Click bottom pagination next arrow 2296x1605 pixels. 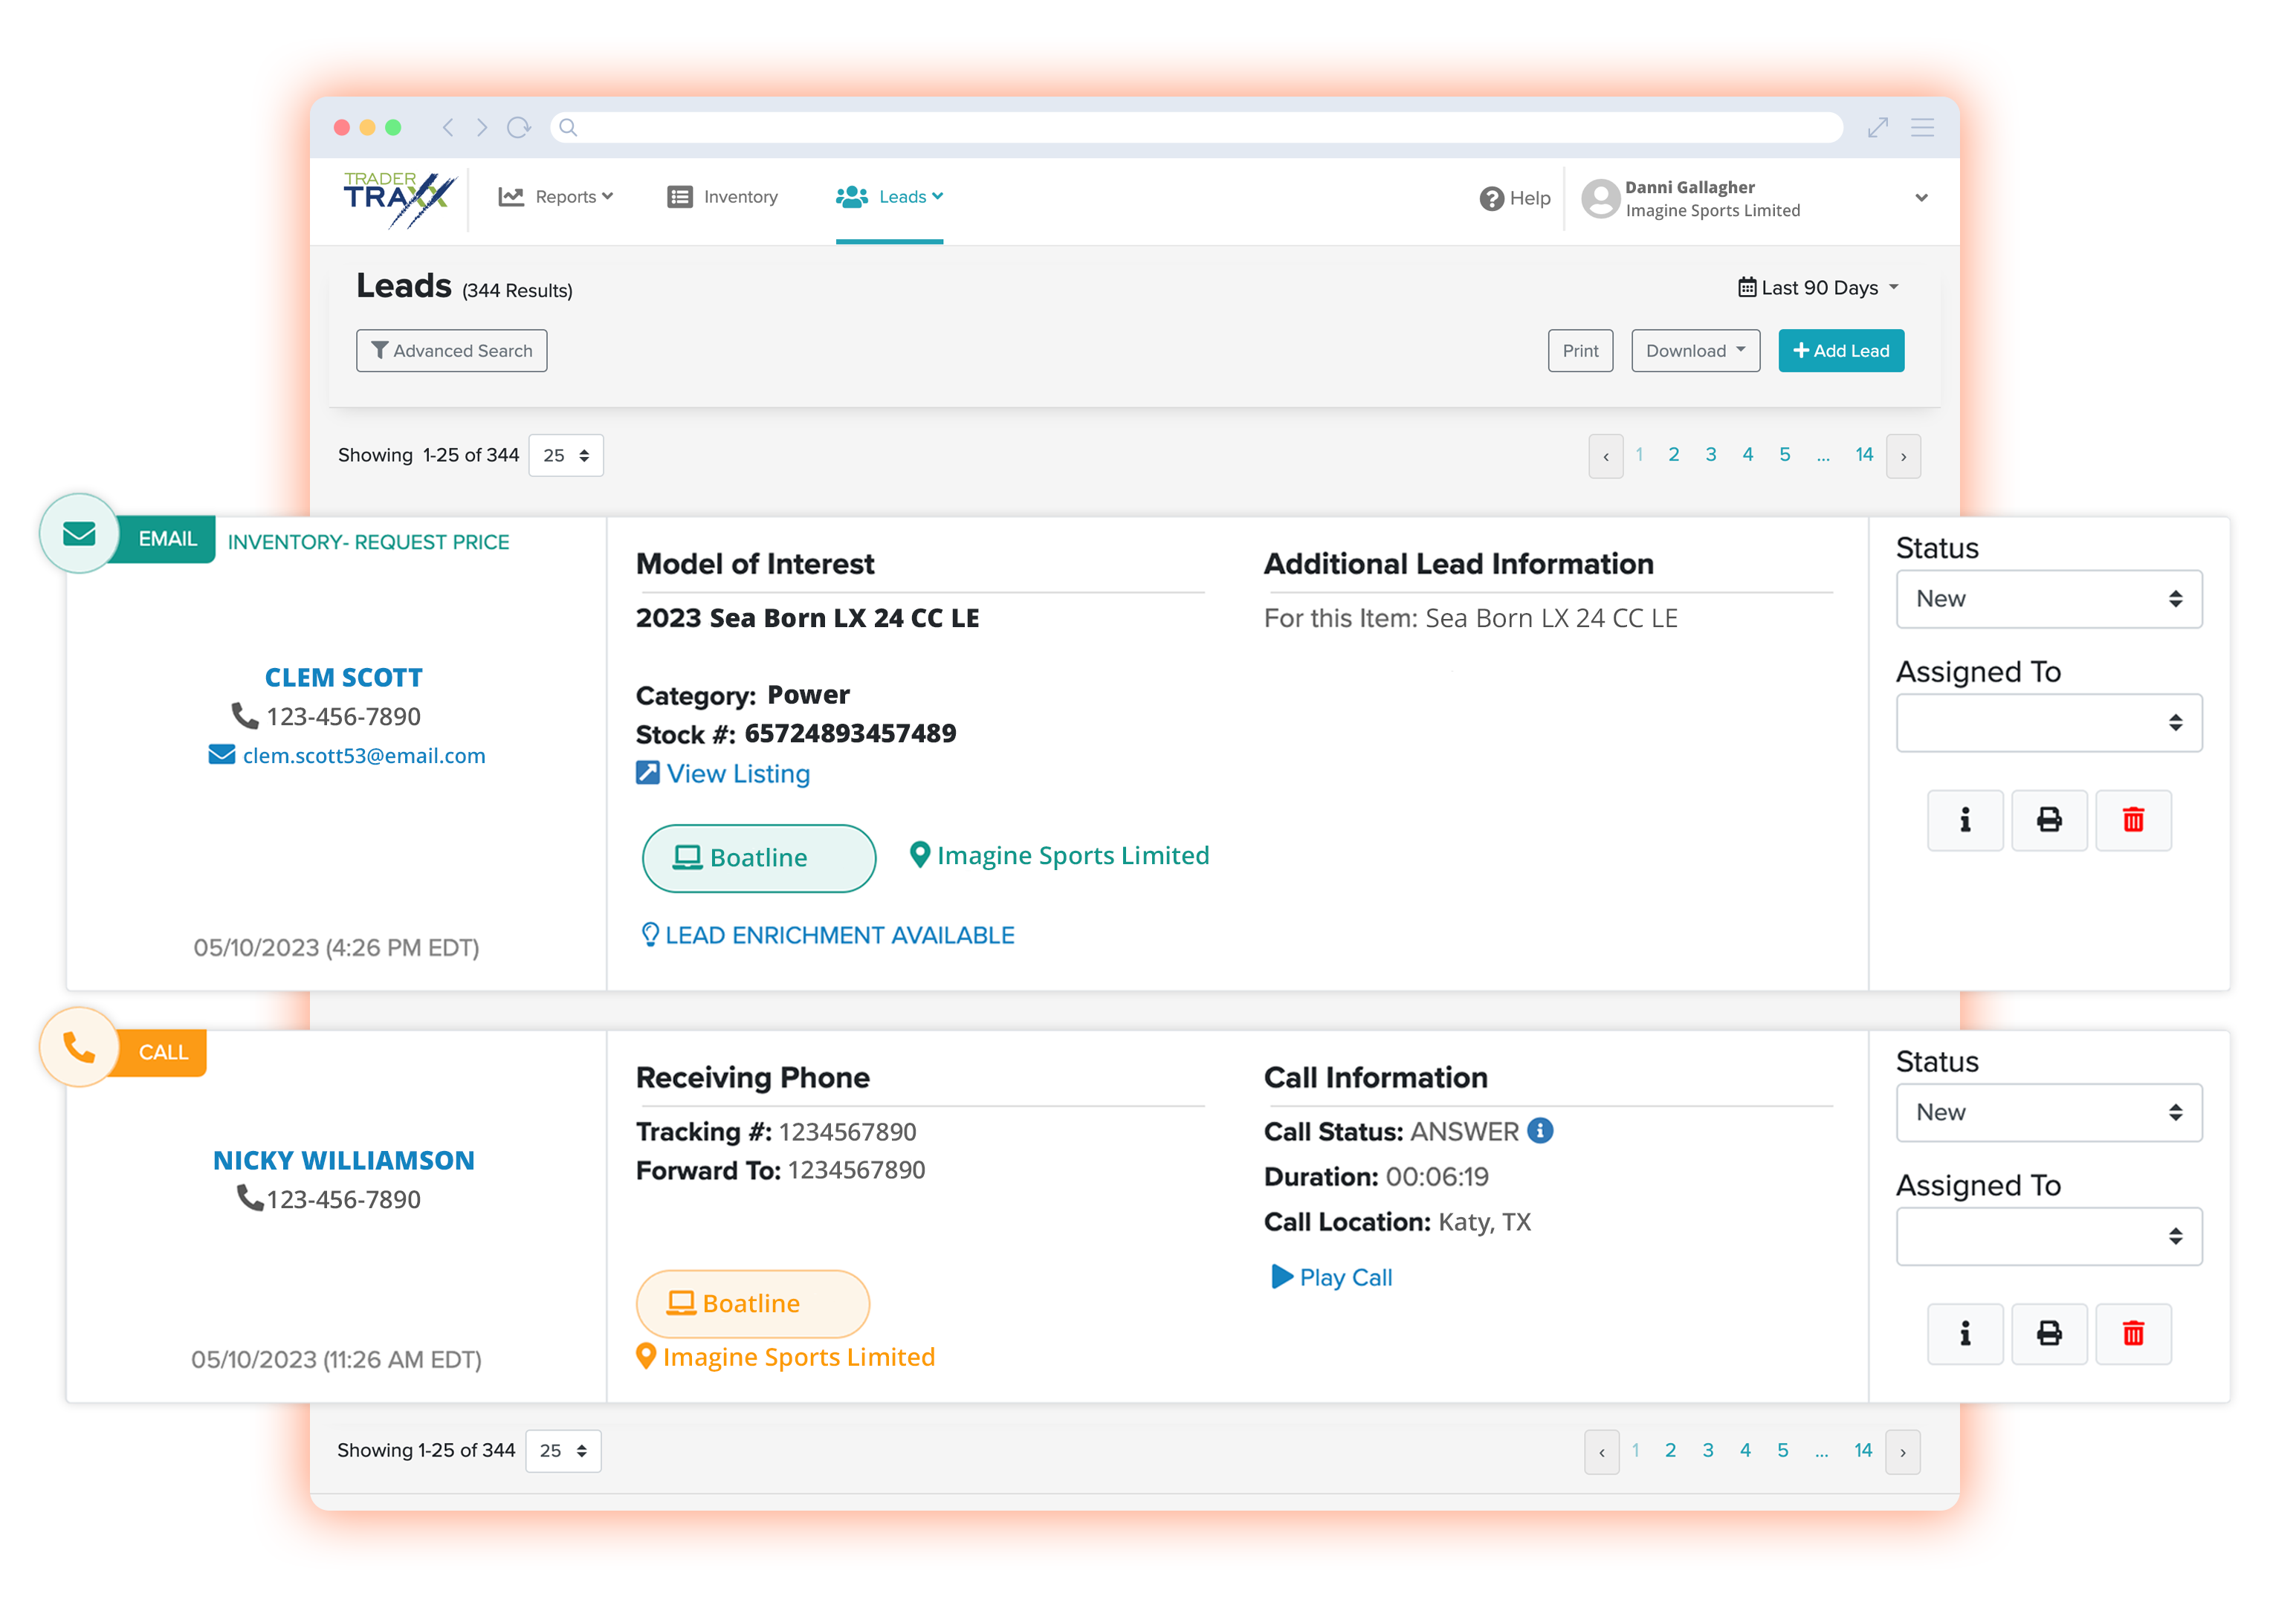click(x=1902, y=1453)
